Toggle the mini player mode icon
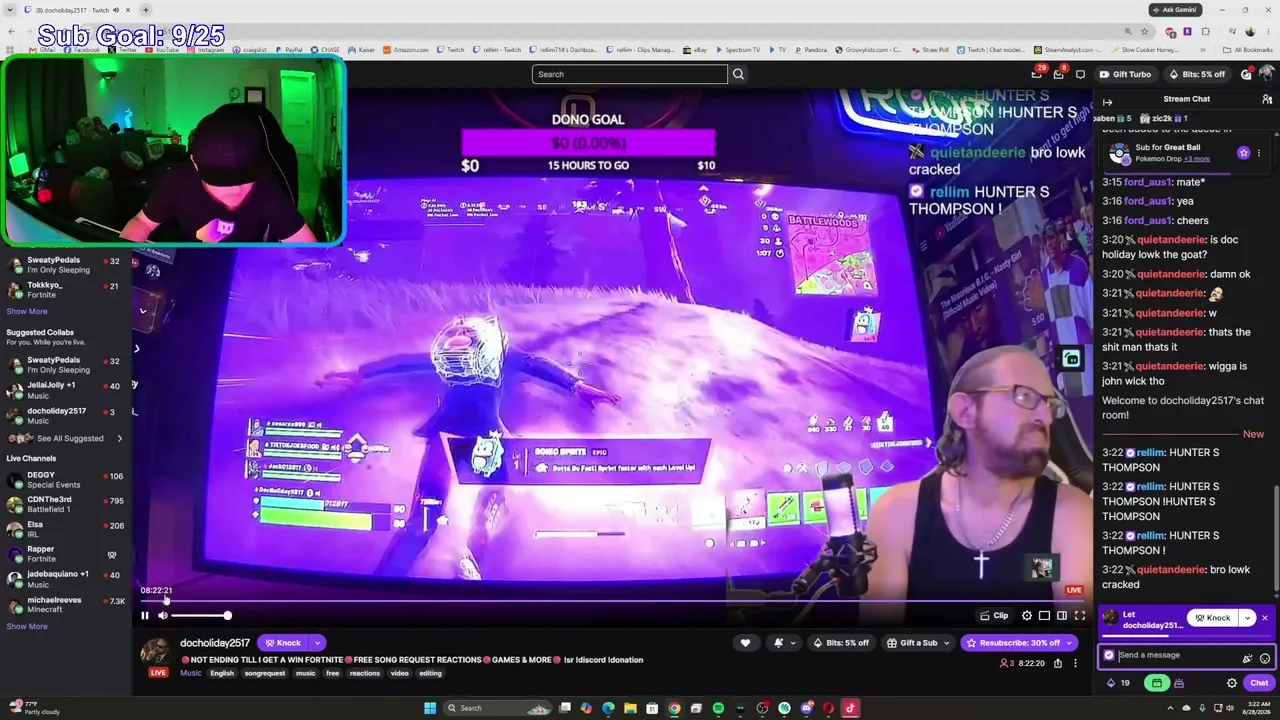This screenshot has height=720, width=1280. 1044,616
